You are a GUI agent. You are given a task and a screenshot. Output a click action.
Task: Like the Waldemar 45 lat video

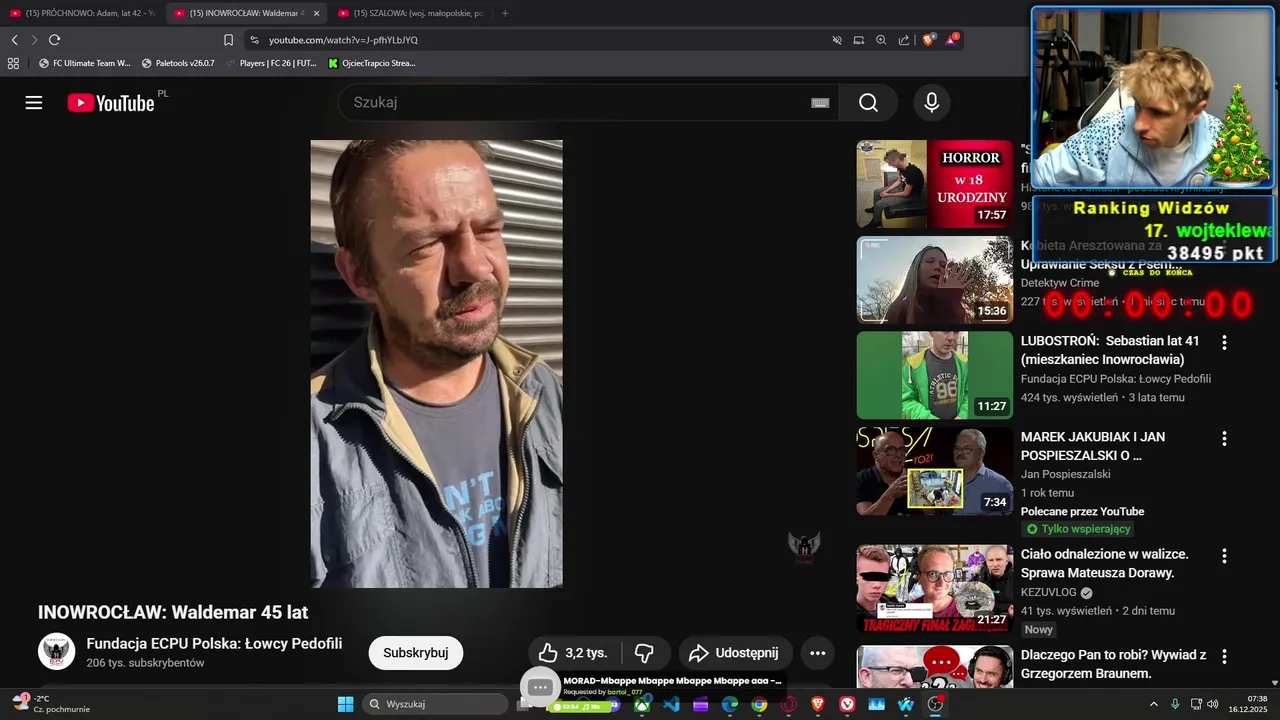[573, 653]
